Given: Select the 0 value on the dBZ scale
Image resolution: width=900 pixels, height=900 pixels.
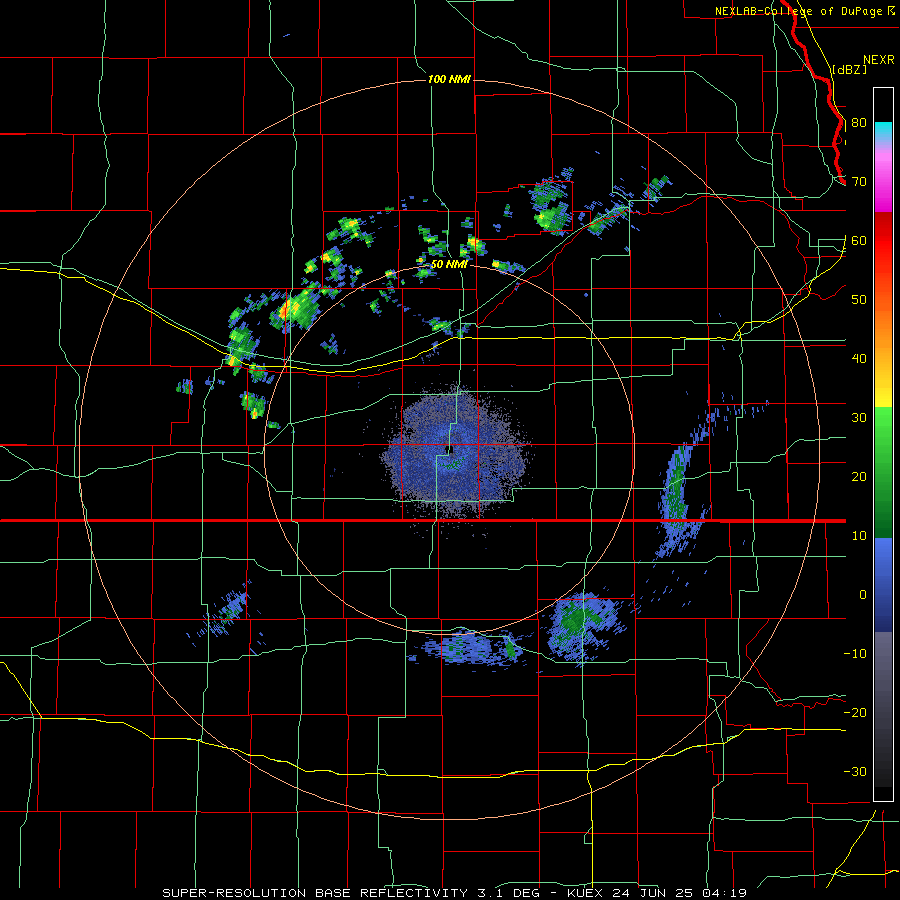Looking at the screenshot, I should point(863,595).
